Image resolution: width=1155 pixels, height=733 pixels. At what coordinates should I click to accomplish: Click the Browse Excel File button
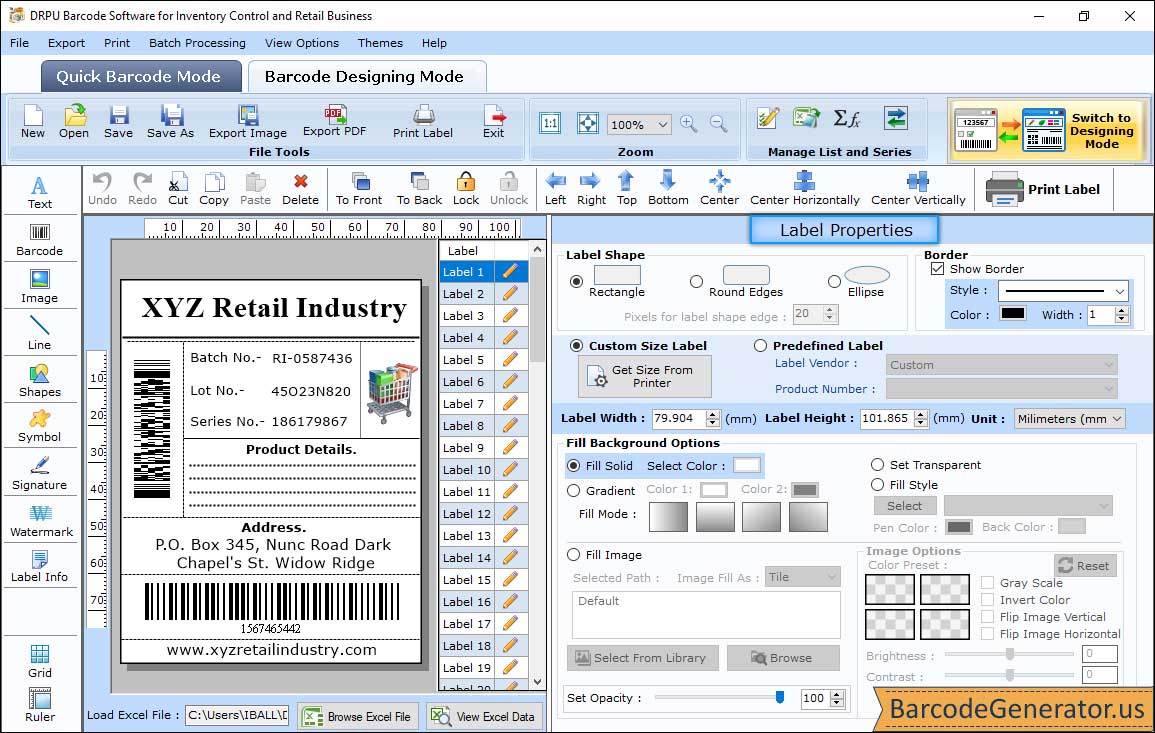[357, 716]
